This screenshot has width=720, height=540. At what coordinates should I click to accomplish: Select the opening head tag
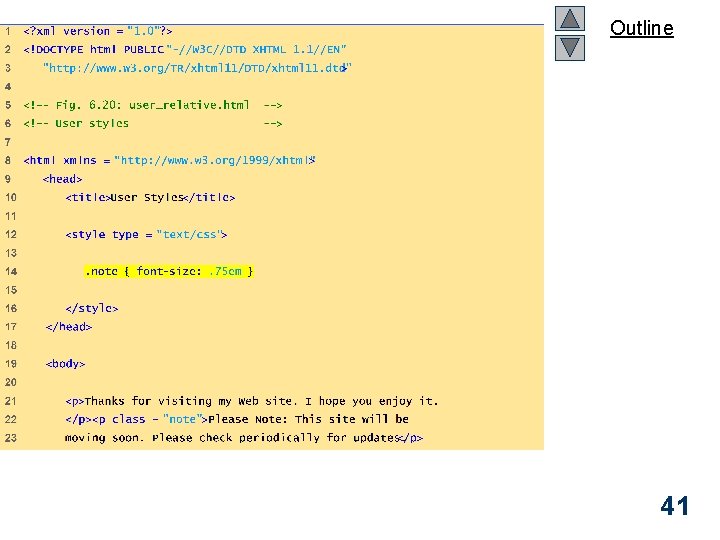(62, 179)
